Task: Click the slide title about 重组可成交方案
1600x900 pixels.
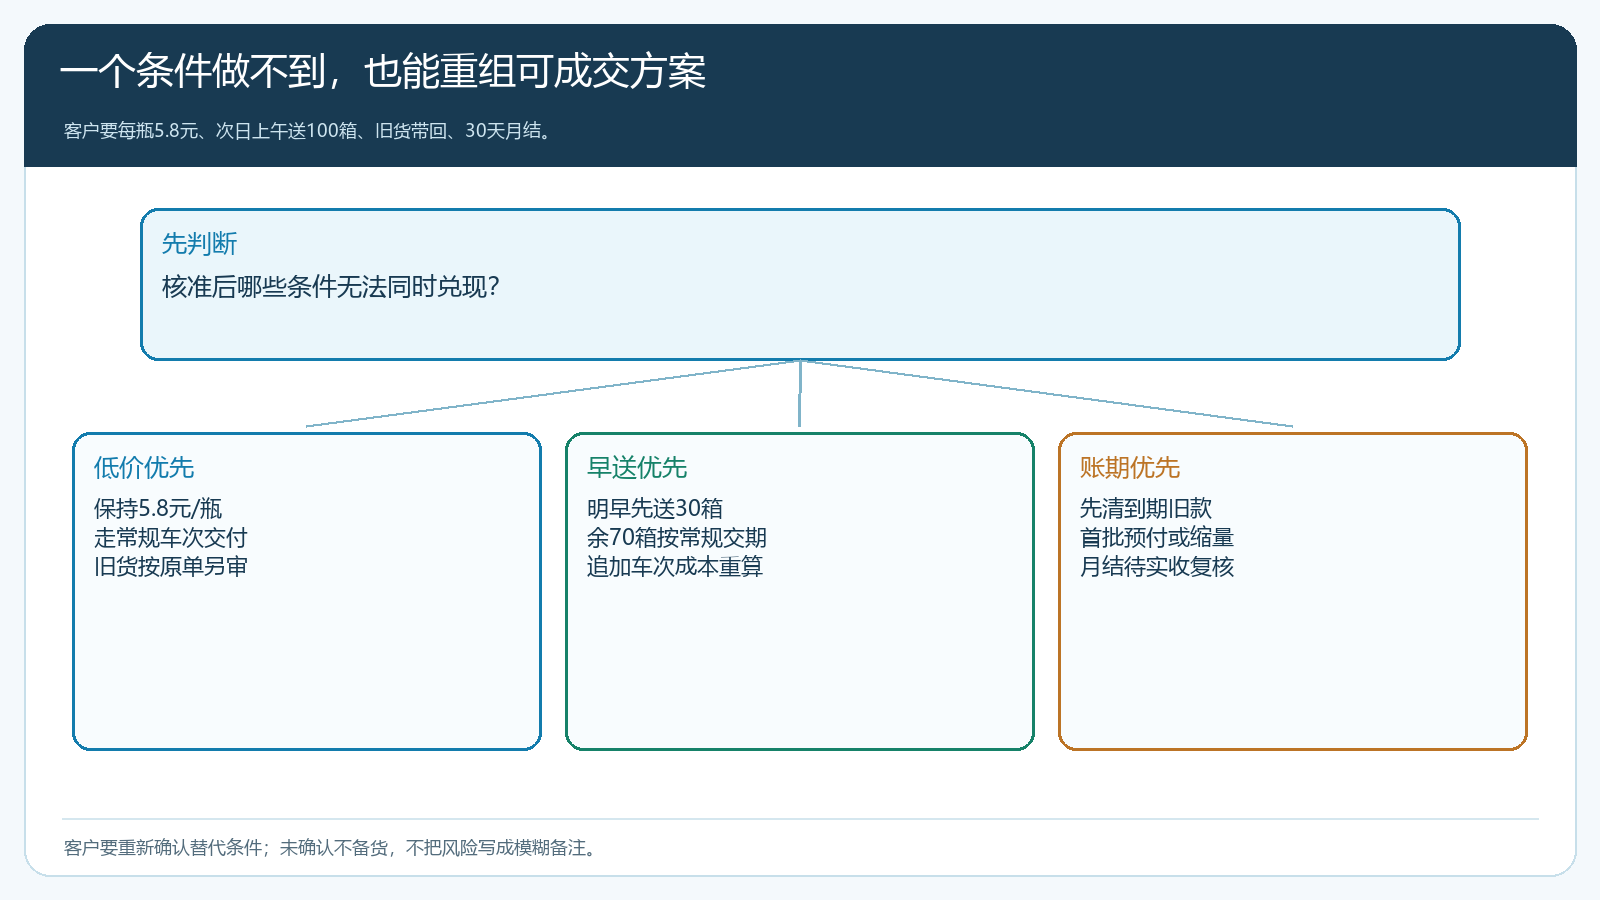Action: click(x=383, y=72)
